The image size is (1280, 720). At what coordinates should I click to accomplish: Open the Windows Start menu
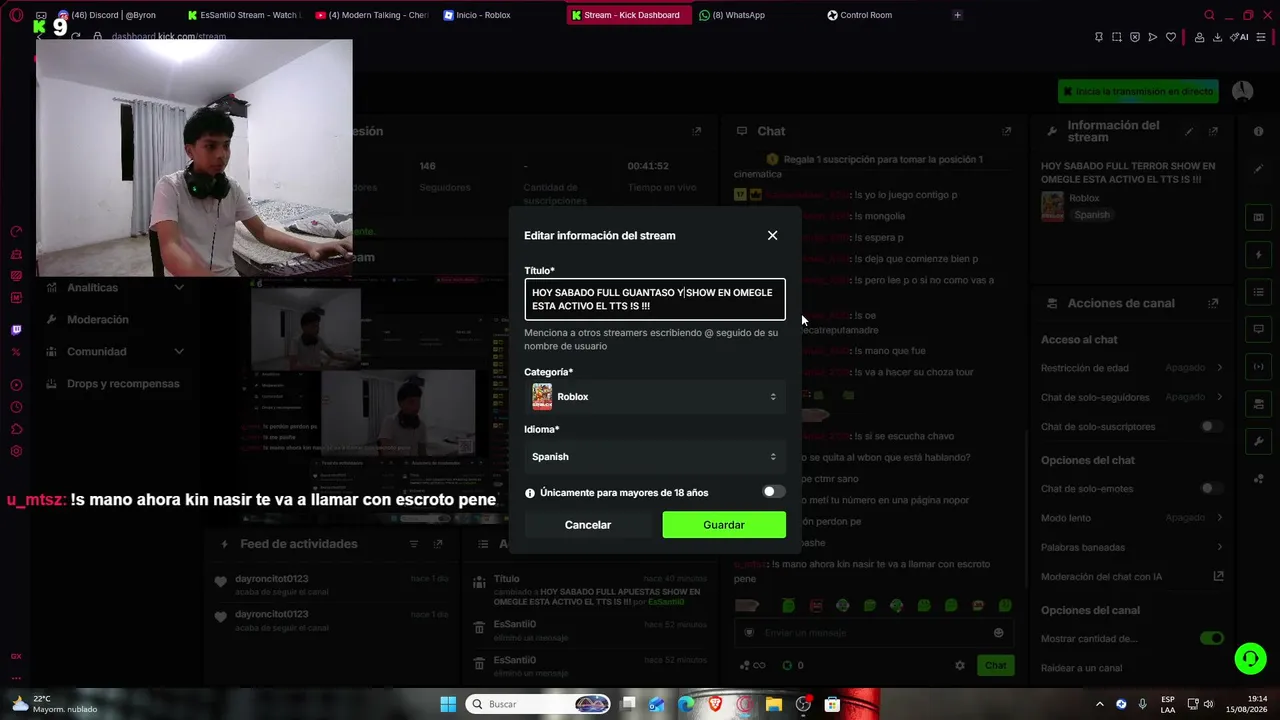point(448,704)
